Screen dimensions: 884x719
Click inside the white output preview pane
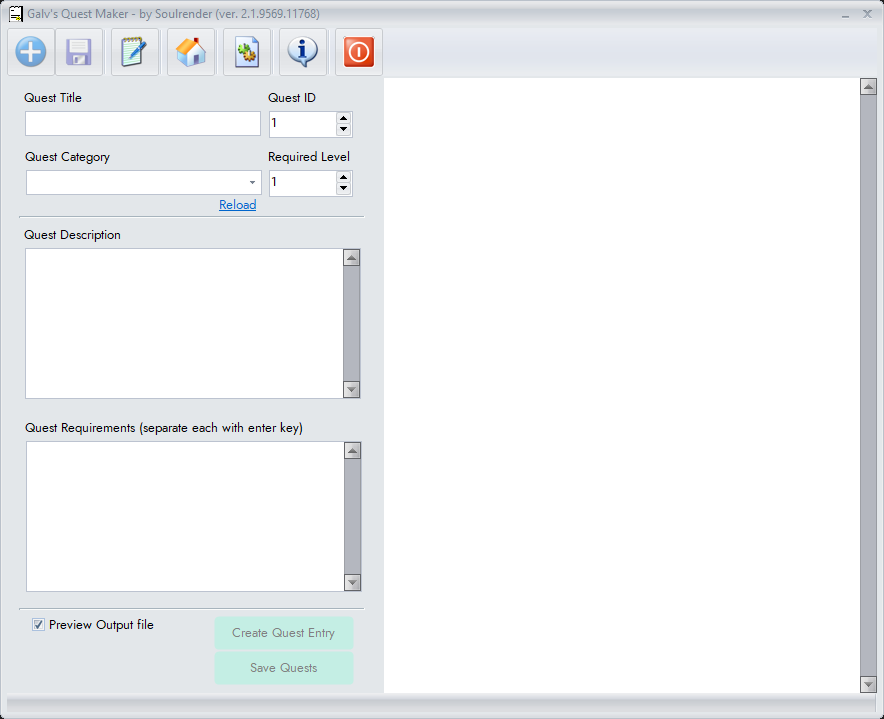click(x=622, y=386)
